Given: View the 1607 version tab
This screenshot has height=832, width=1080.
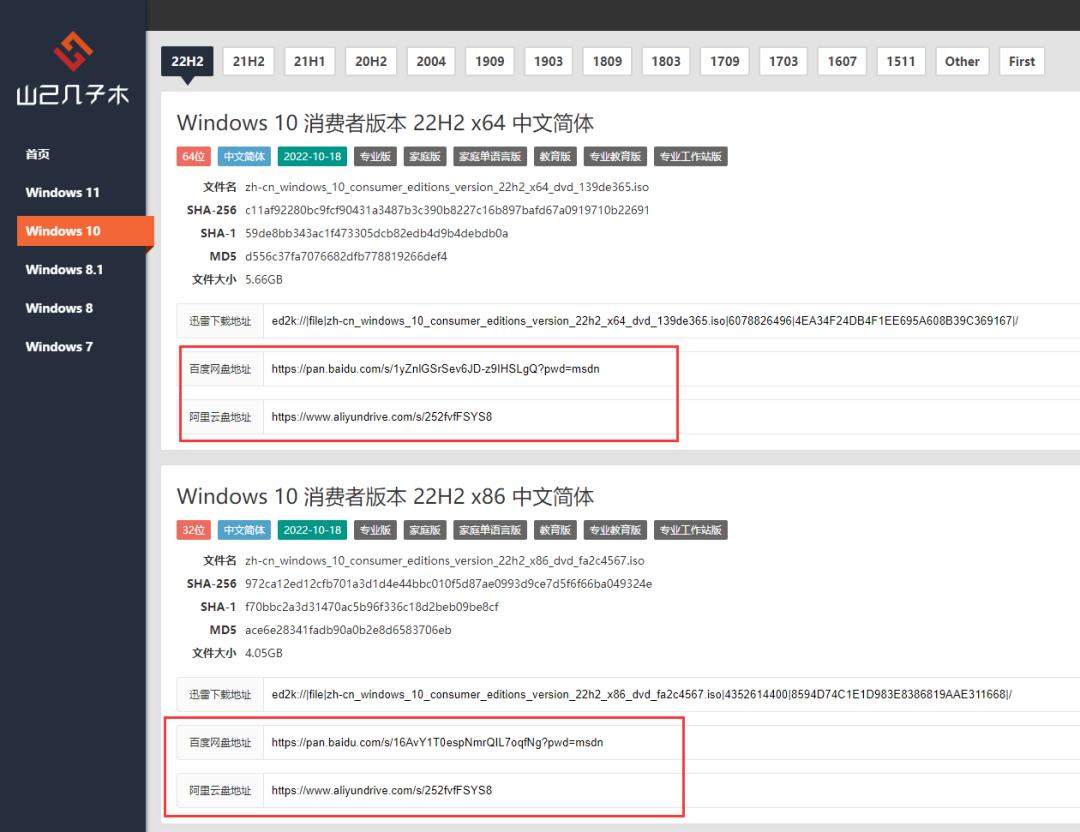Looking at the screenshot, I should [x=842, y=61].
